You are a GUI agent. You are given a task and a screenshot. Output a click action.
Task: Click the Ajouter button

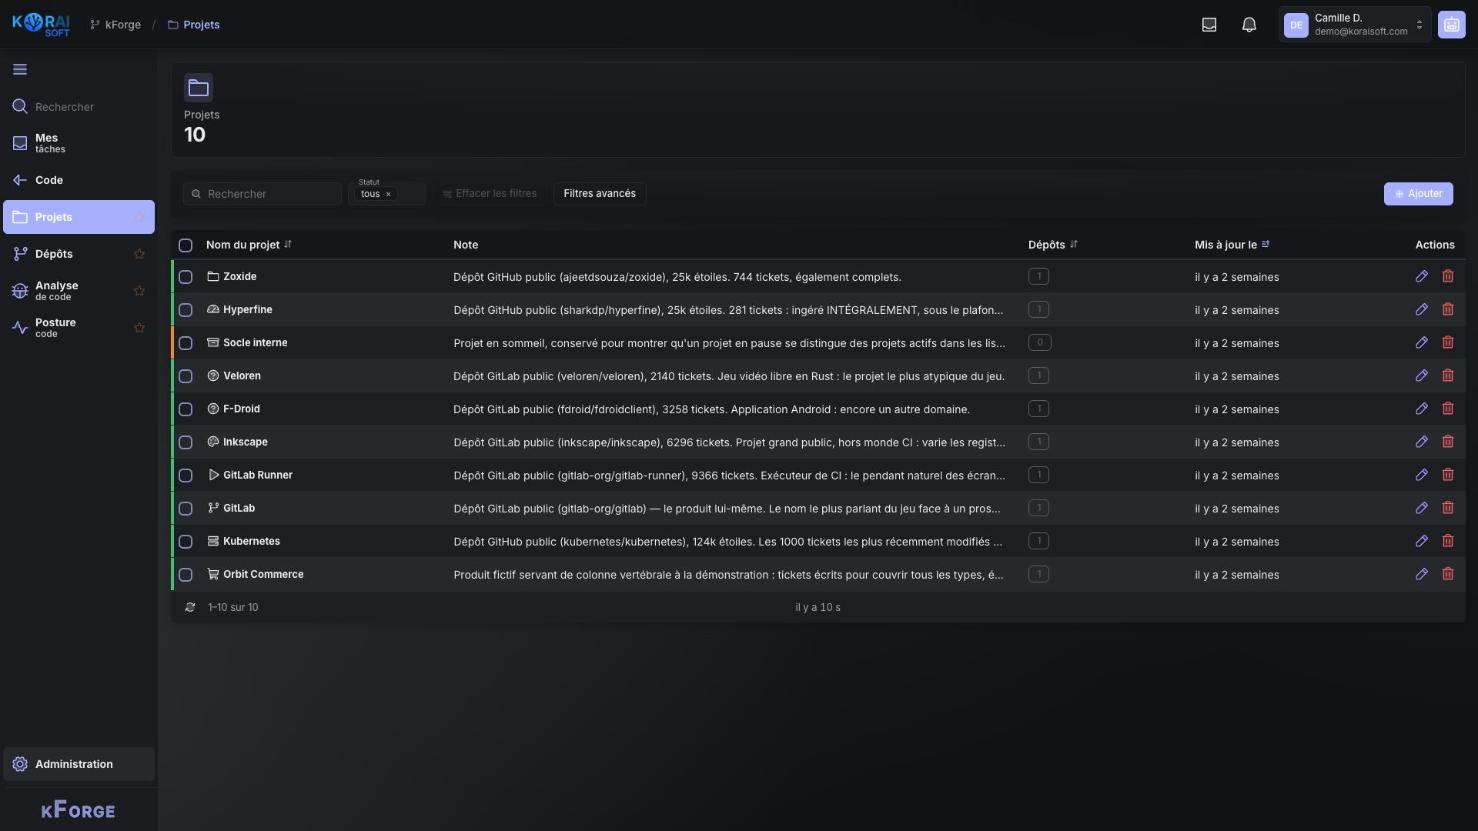click(x=1418, y=194)
